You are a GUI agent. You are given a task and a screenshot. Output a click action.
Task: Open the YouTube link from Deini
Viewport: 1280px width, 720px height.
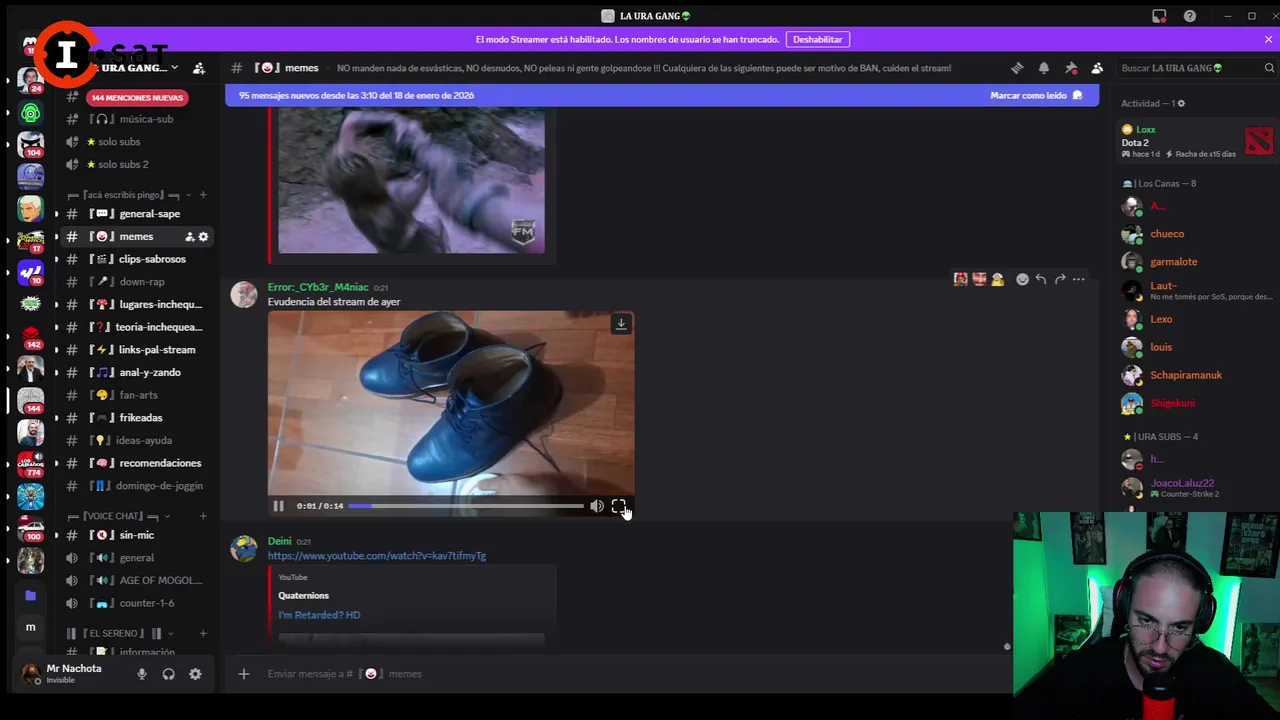coord(377,556)
